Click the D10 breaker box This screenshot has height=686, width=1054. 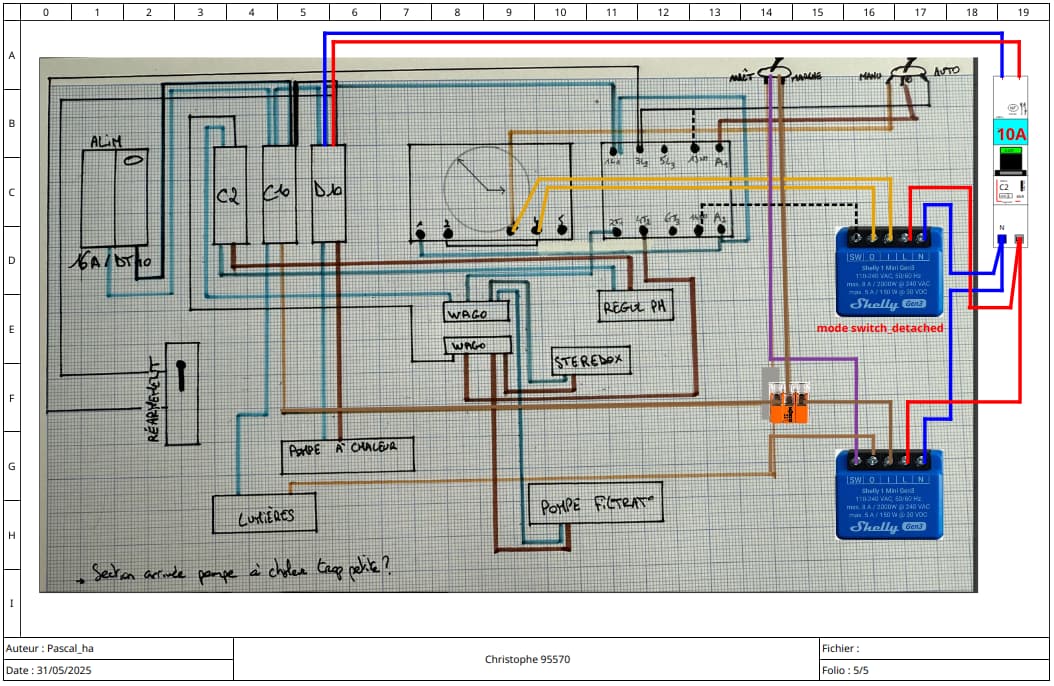(329, 193)
